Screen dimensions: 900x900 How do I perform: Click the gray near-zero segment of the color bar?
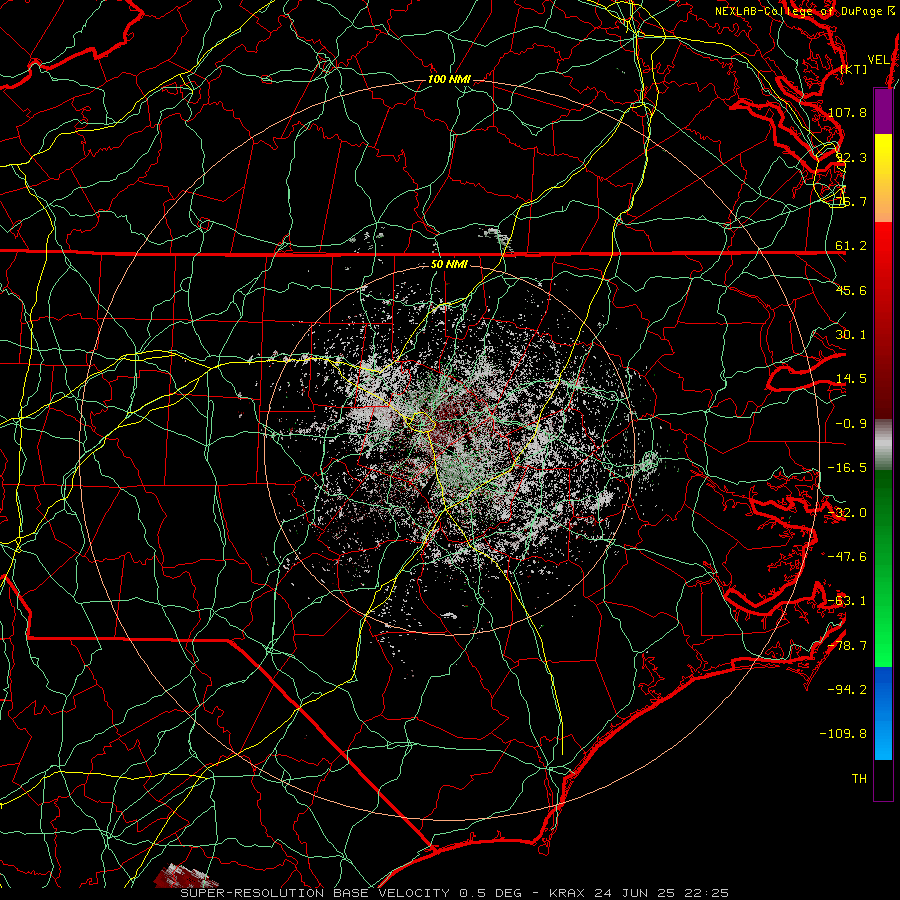[x=883, y=444]
